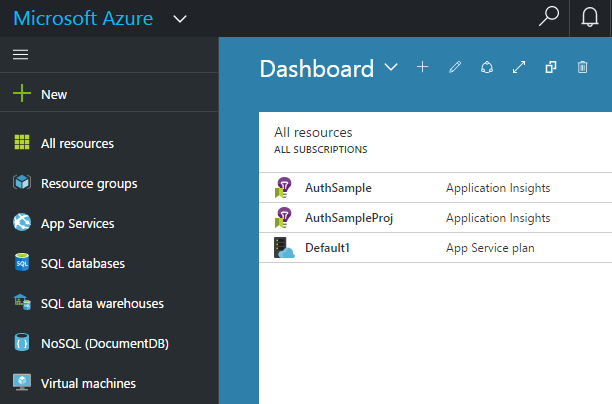Viewport: 612px width, 404px height.
Task: Open the Default1 App Service plan
Action: [x=328, y=247]
